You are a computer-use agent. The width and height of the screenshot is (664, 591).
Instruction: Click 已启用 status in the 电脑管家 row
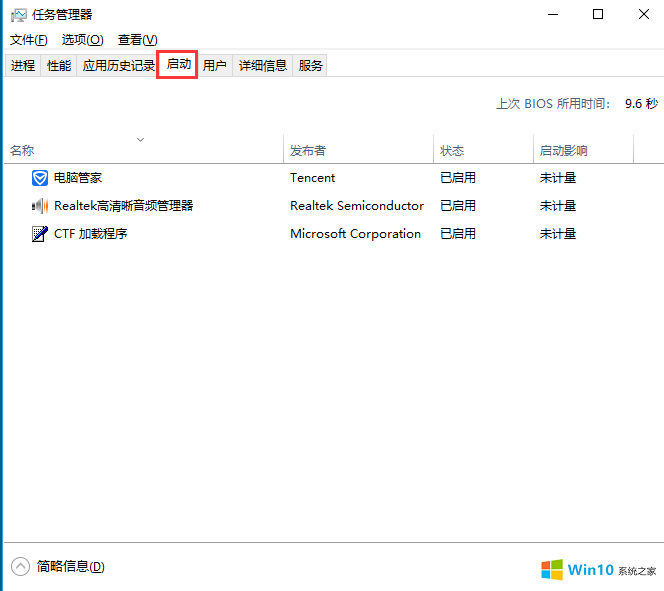point(458,178)
